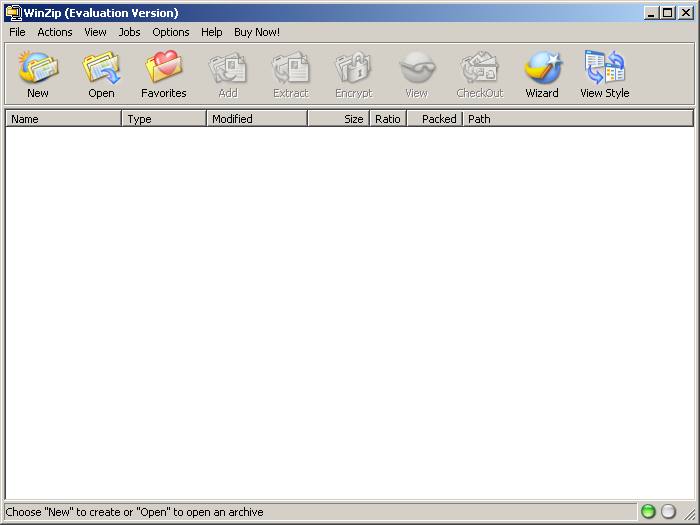Image resolution: width=700 pixels, height=525 pixels.
Task: Open an archive using the Open icon
Action: pyautogui.click(x=101, y=67)
